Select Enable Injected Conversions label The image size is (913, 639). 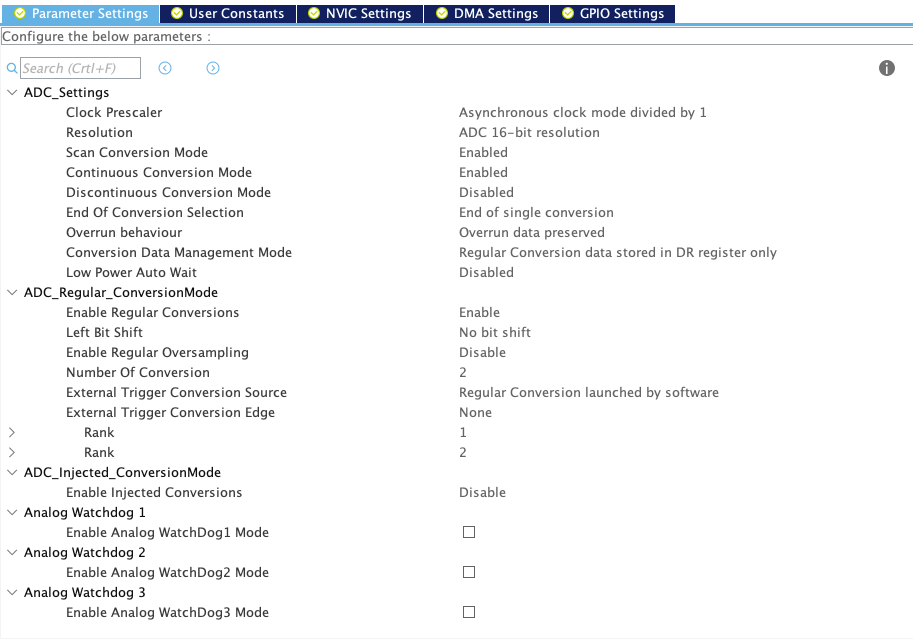click(x=154, y=492)
